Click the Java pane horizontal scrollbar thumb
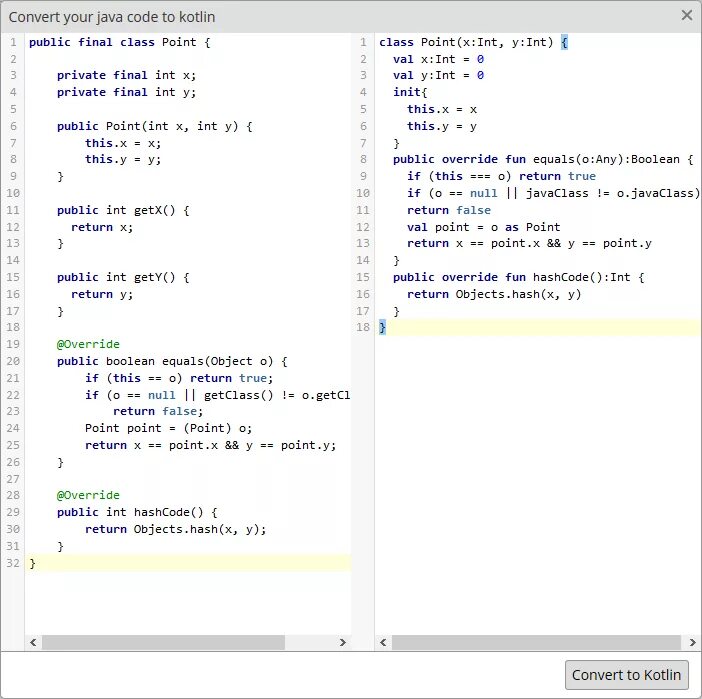Screen dimensions: 702x699 point(163,642)
